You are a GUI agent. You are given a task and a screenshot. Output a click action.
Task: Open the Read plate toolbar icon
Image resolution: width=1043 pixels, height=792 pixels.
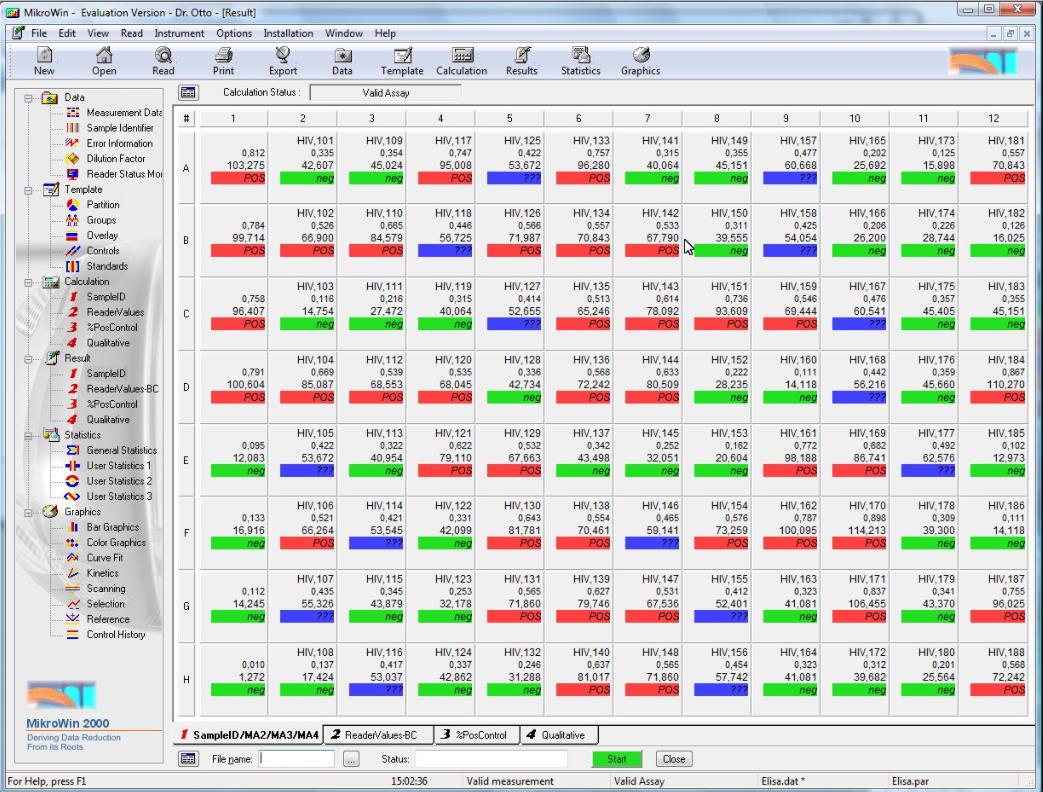click(163, 61)
